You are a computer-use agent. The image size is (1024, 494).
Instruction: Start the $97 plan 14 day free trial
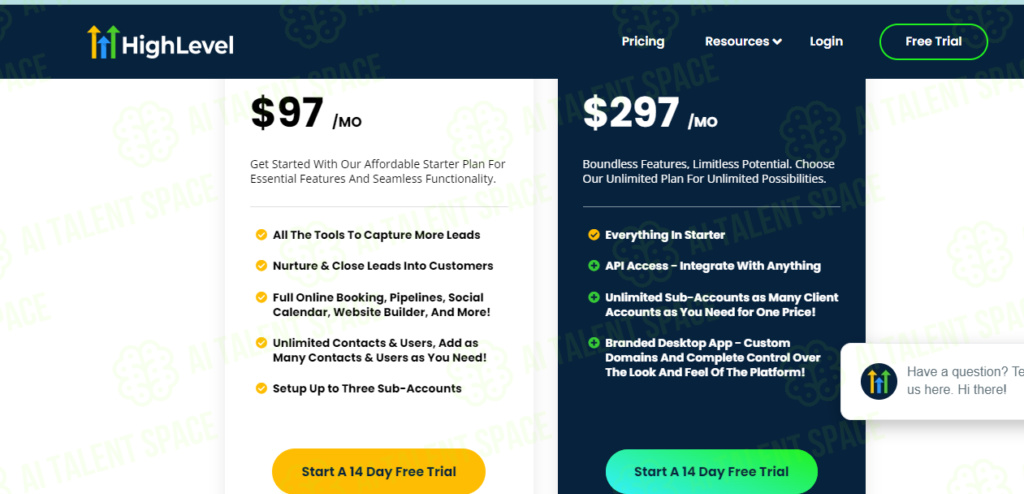(379, 471)
